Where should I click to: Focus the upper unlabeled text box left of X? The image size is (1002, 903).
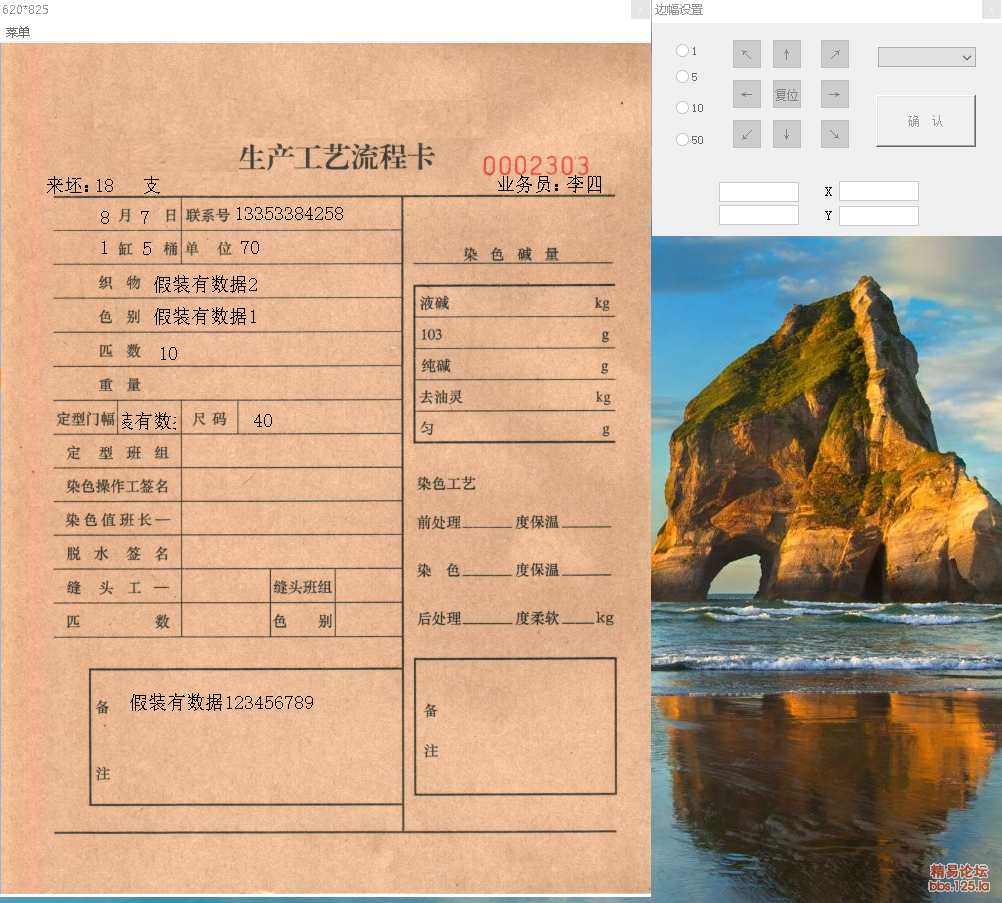click(758, 192)
